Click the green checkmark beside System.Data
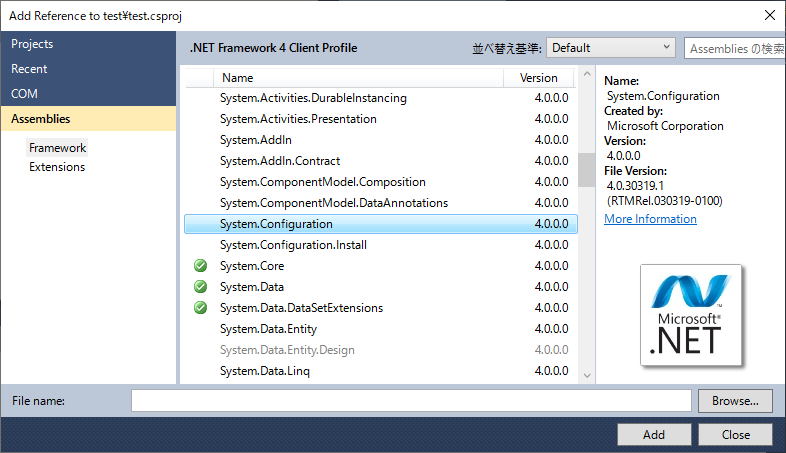 click(201, 287)
